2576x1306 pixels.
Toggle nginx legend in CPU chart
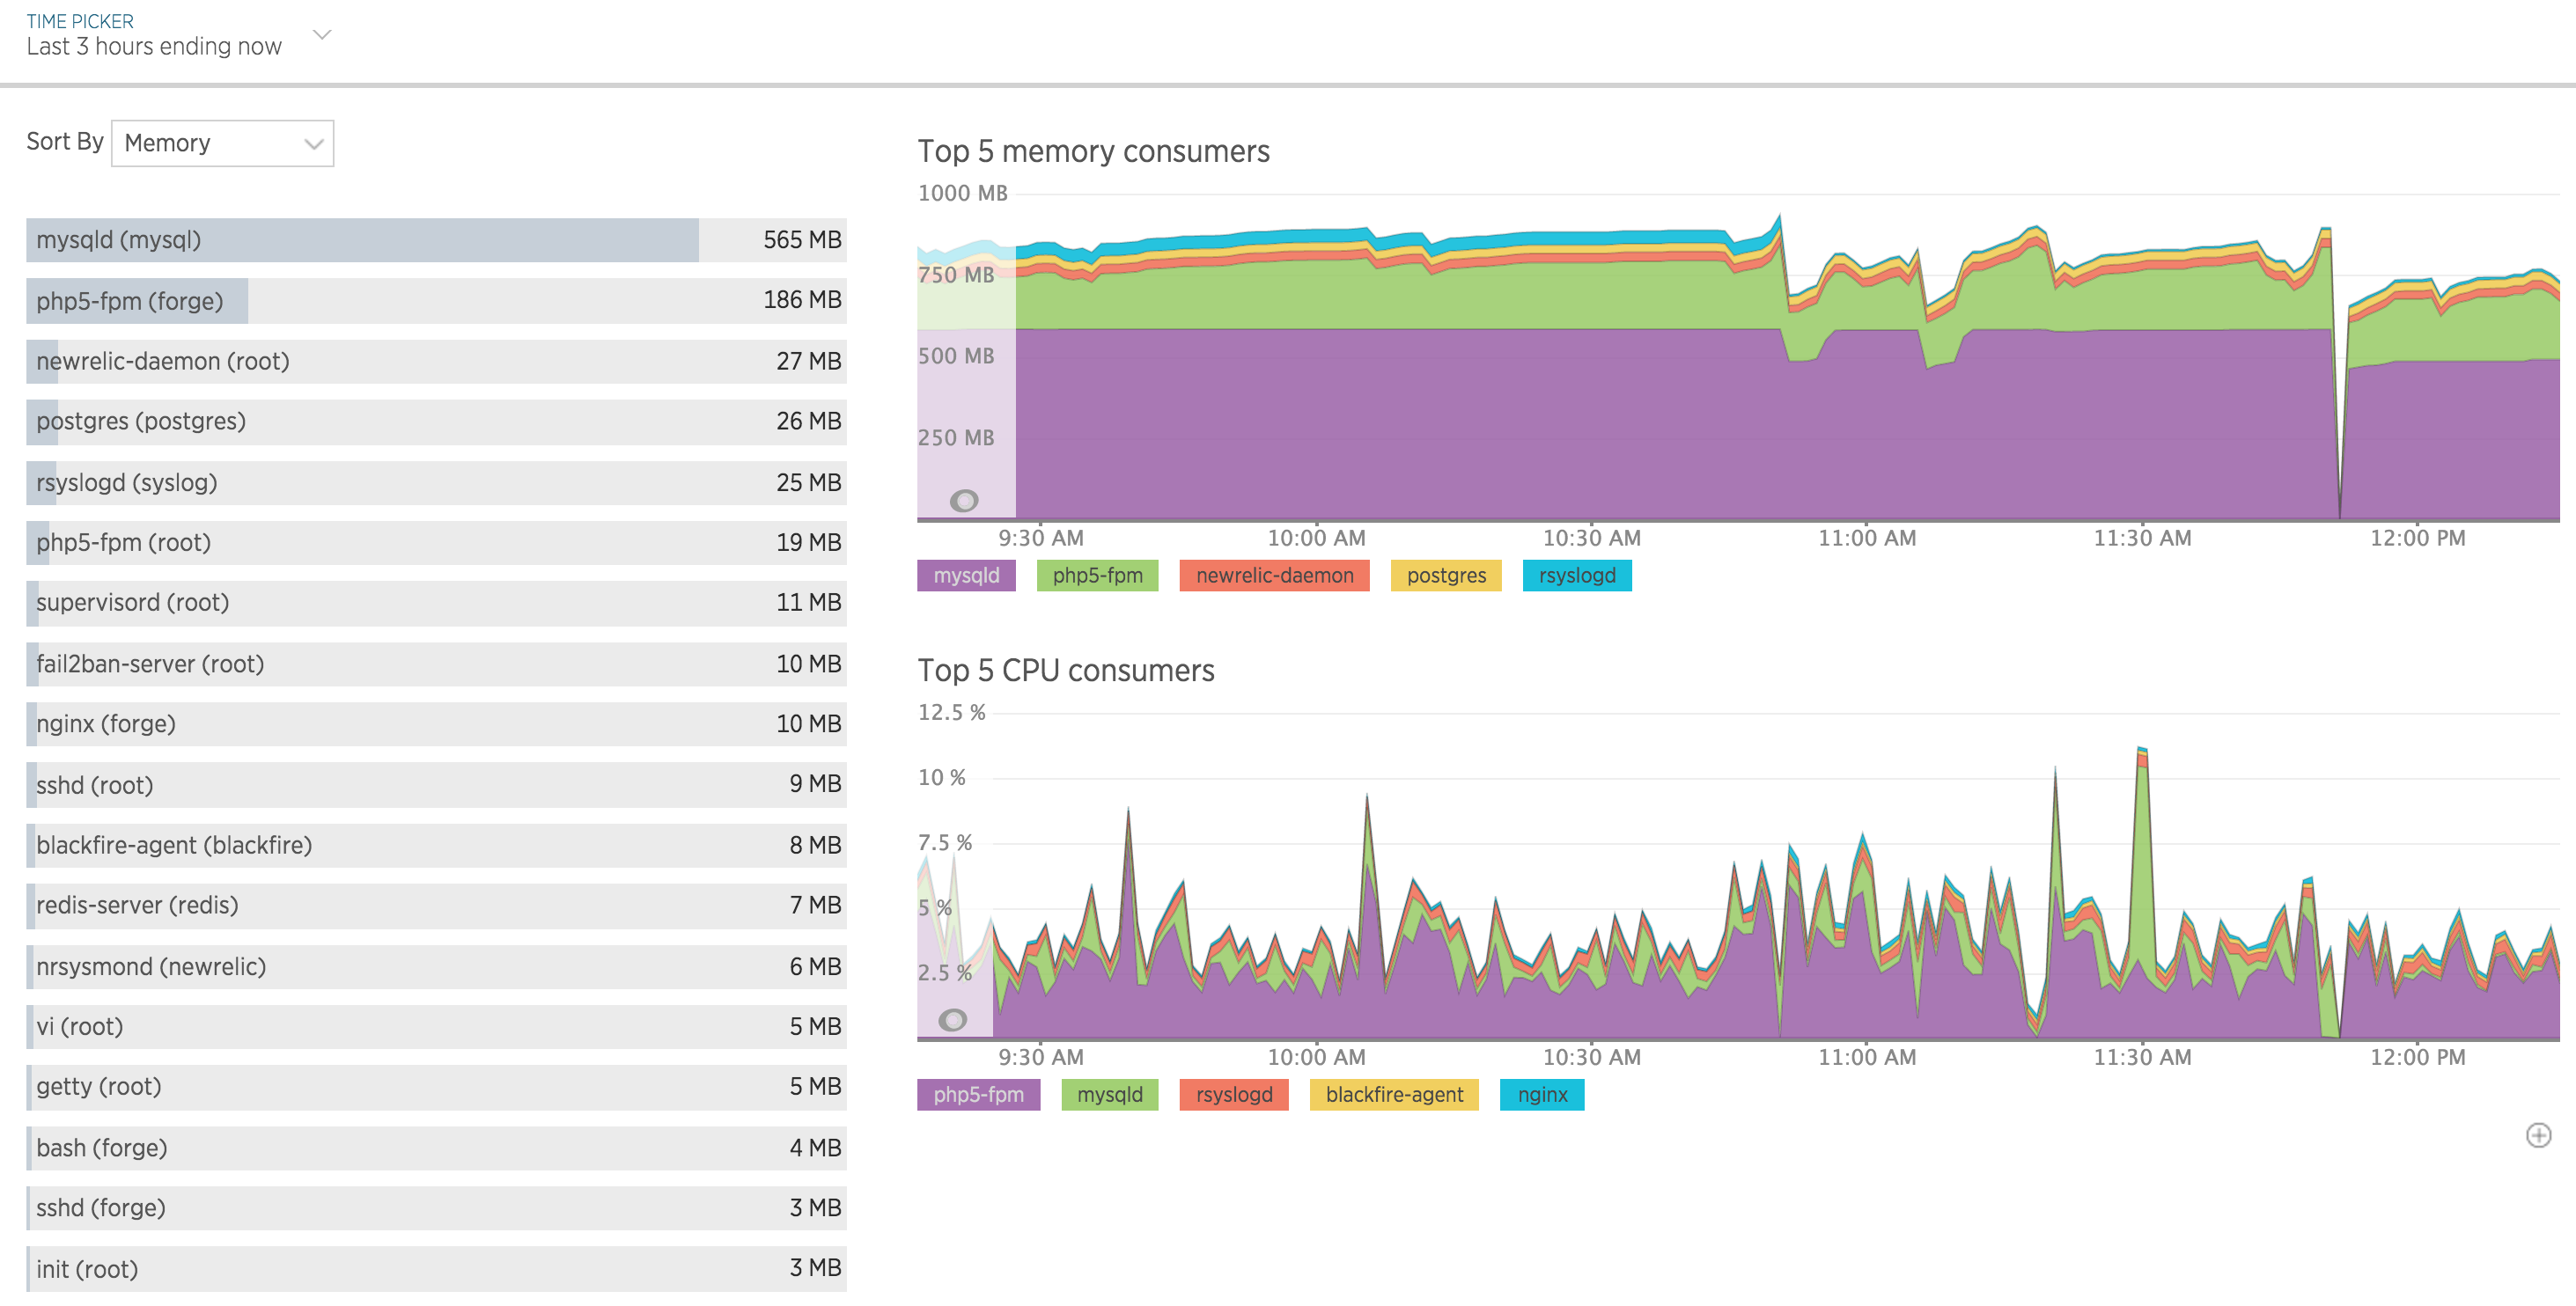point(1542,1094)
